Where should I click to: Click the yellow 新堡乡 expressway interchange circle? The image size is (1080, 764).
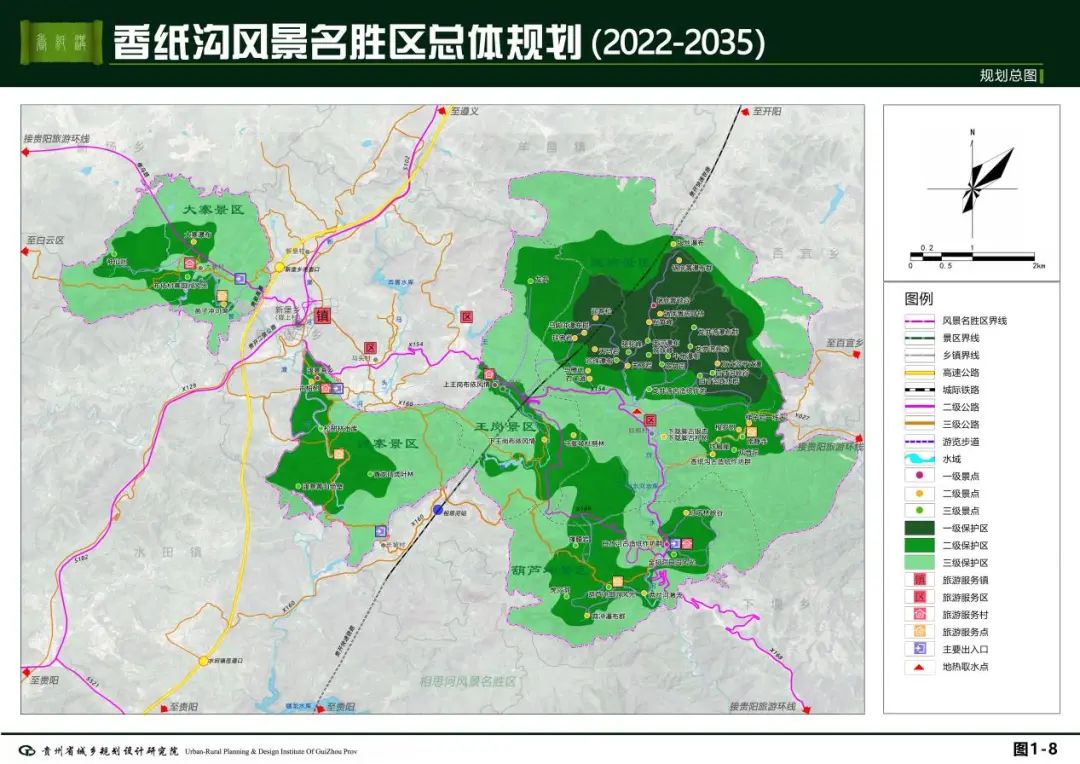pos(281,269)
